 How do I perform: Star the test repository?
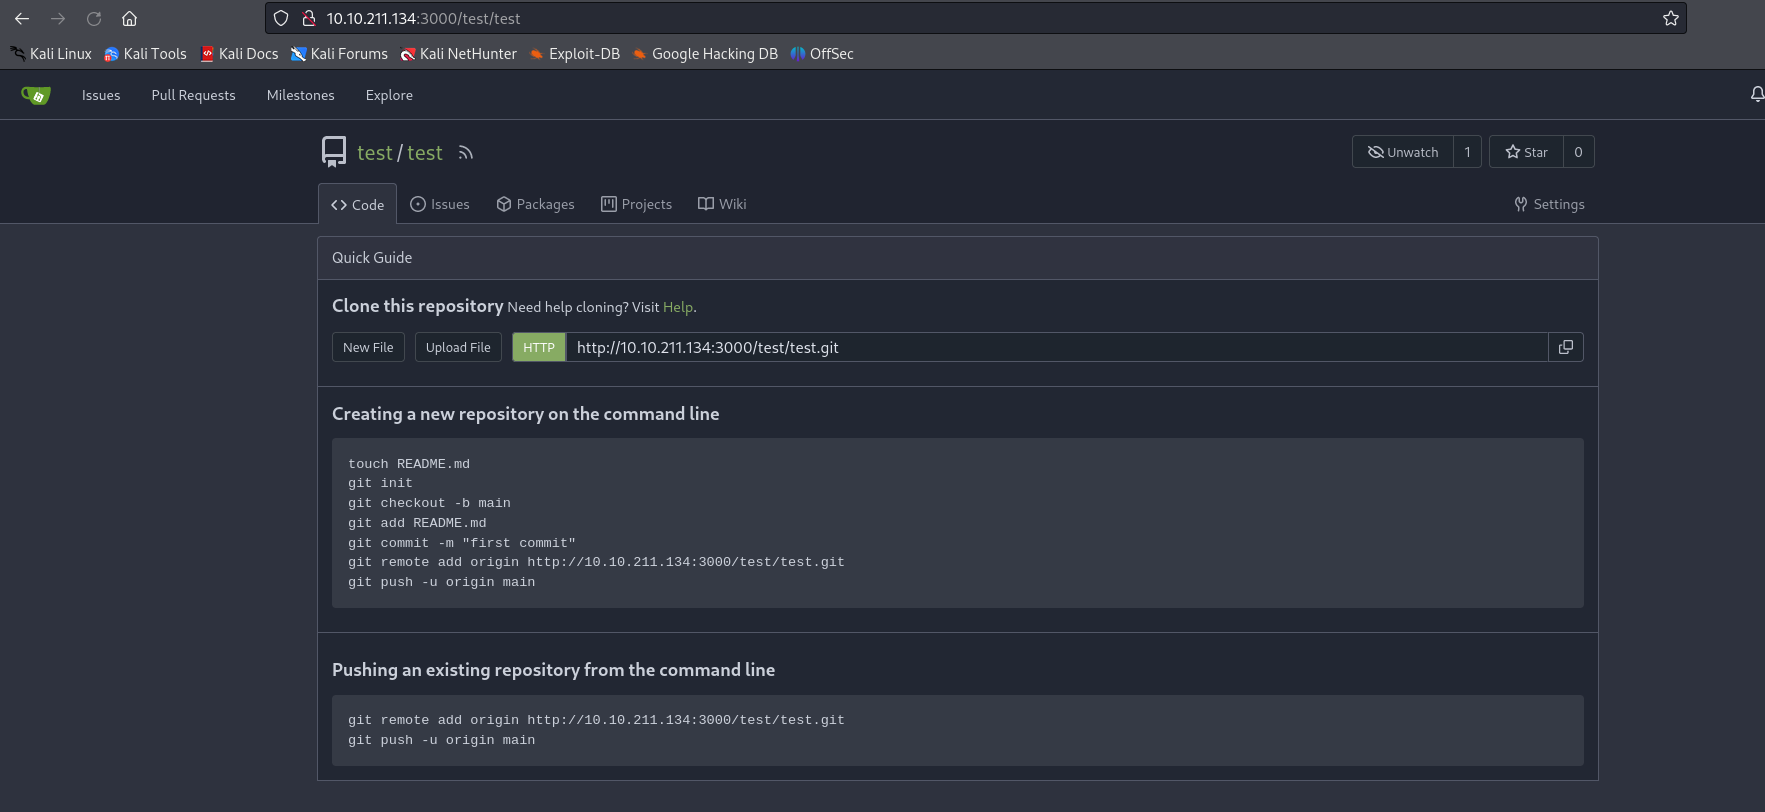pos(1526,152)
